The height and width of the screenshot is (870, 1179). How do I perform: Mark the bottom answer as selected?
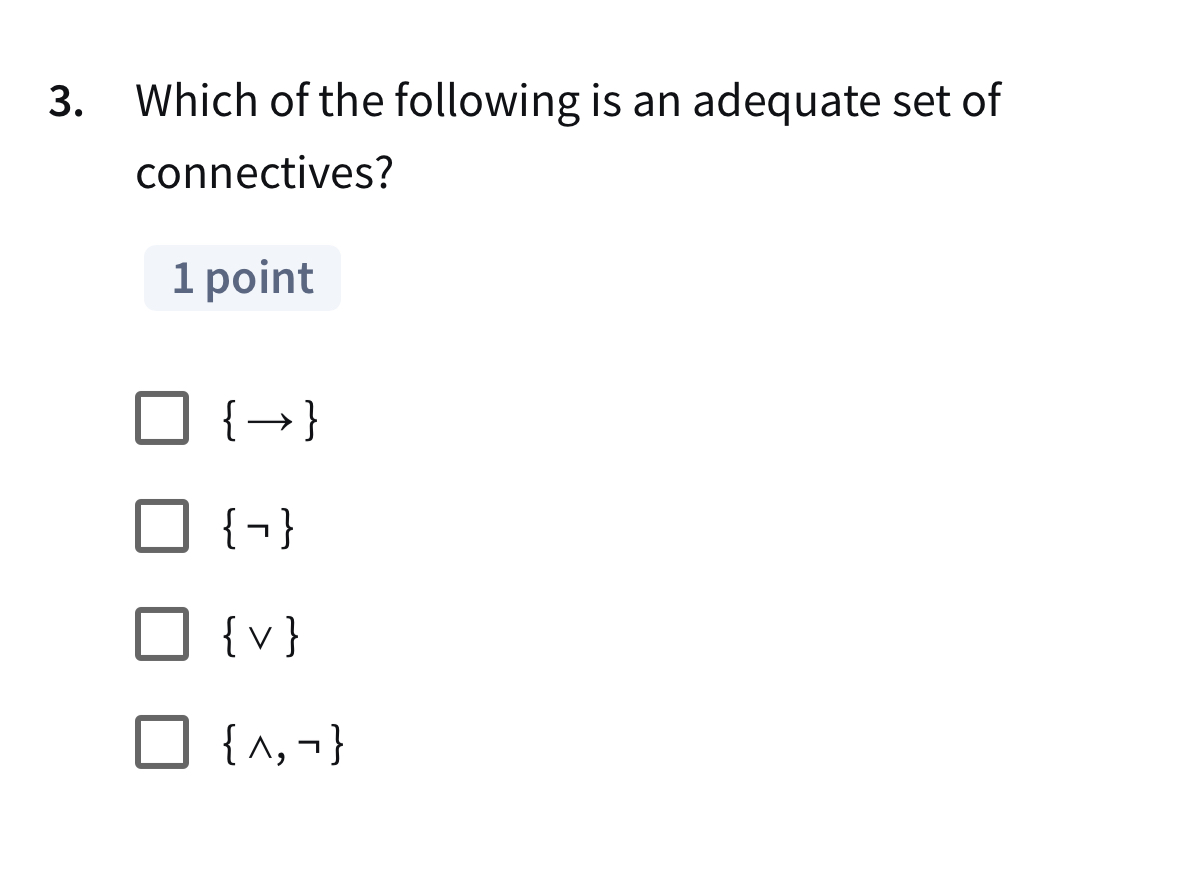[x=162, y=741]
